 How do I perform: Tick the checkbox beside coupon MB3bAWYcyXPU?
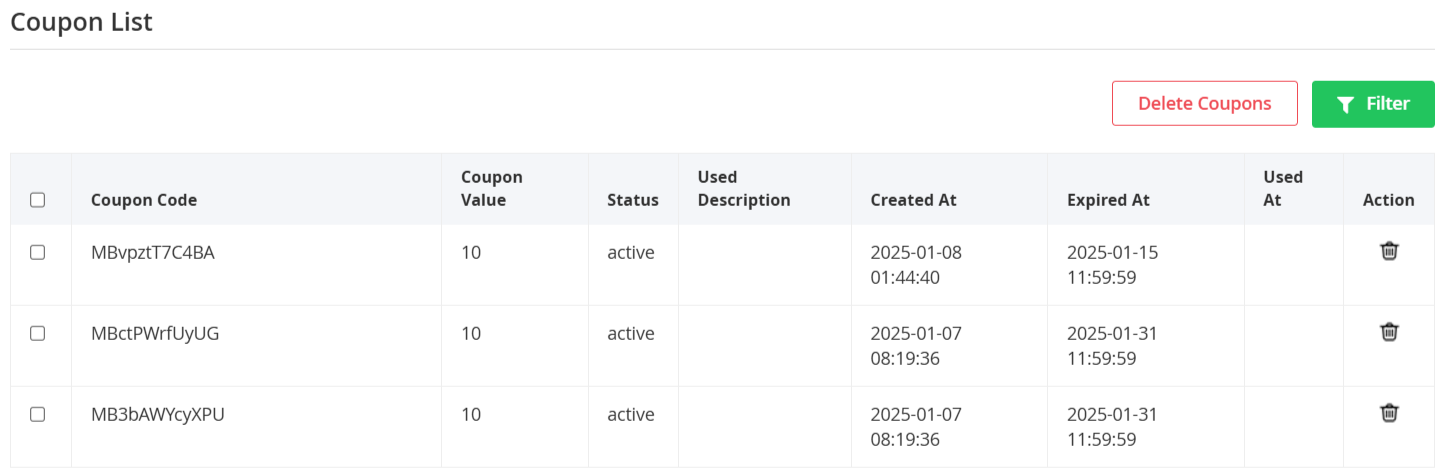tap(38, 415)
